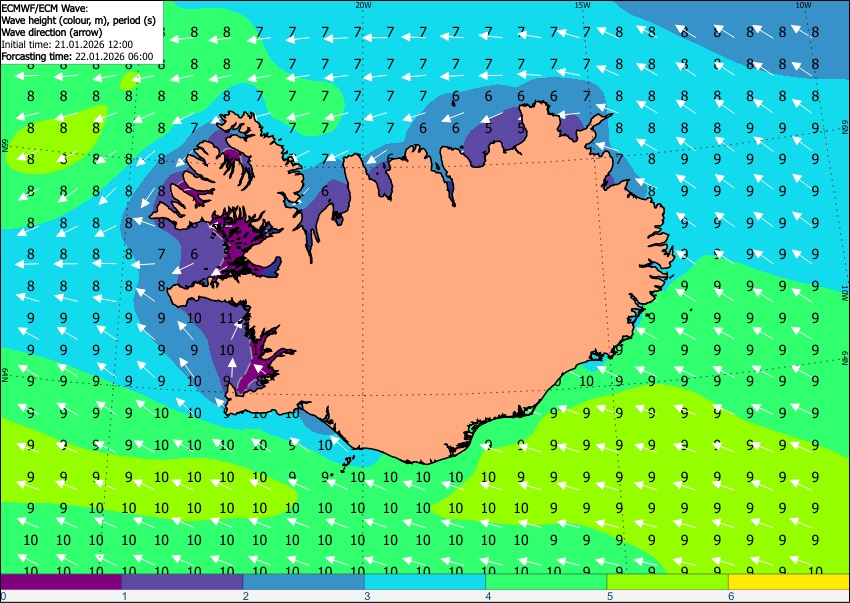This screenshot has height=603, width=850.
Task: Click the '20W' longitude label at top
Action: click(x=363, y=5)
